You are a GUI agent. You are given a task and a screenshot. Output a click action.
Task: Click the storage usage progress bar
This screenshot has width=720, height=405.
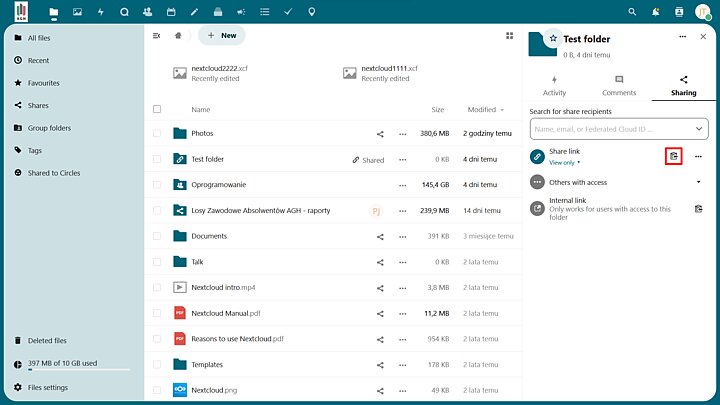(72, 370)
